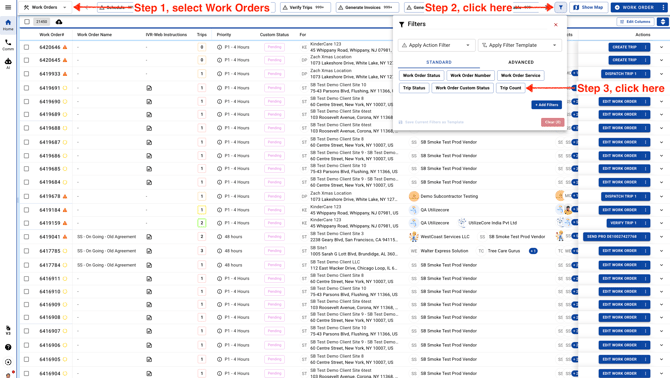Screen dimensions: 670x378
Task: Expand the row chevron for work order 6417785
Action: (x=661, y=251)
